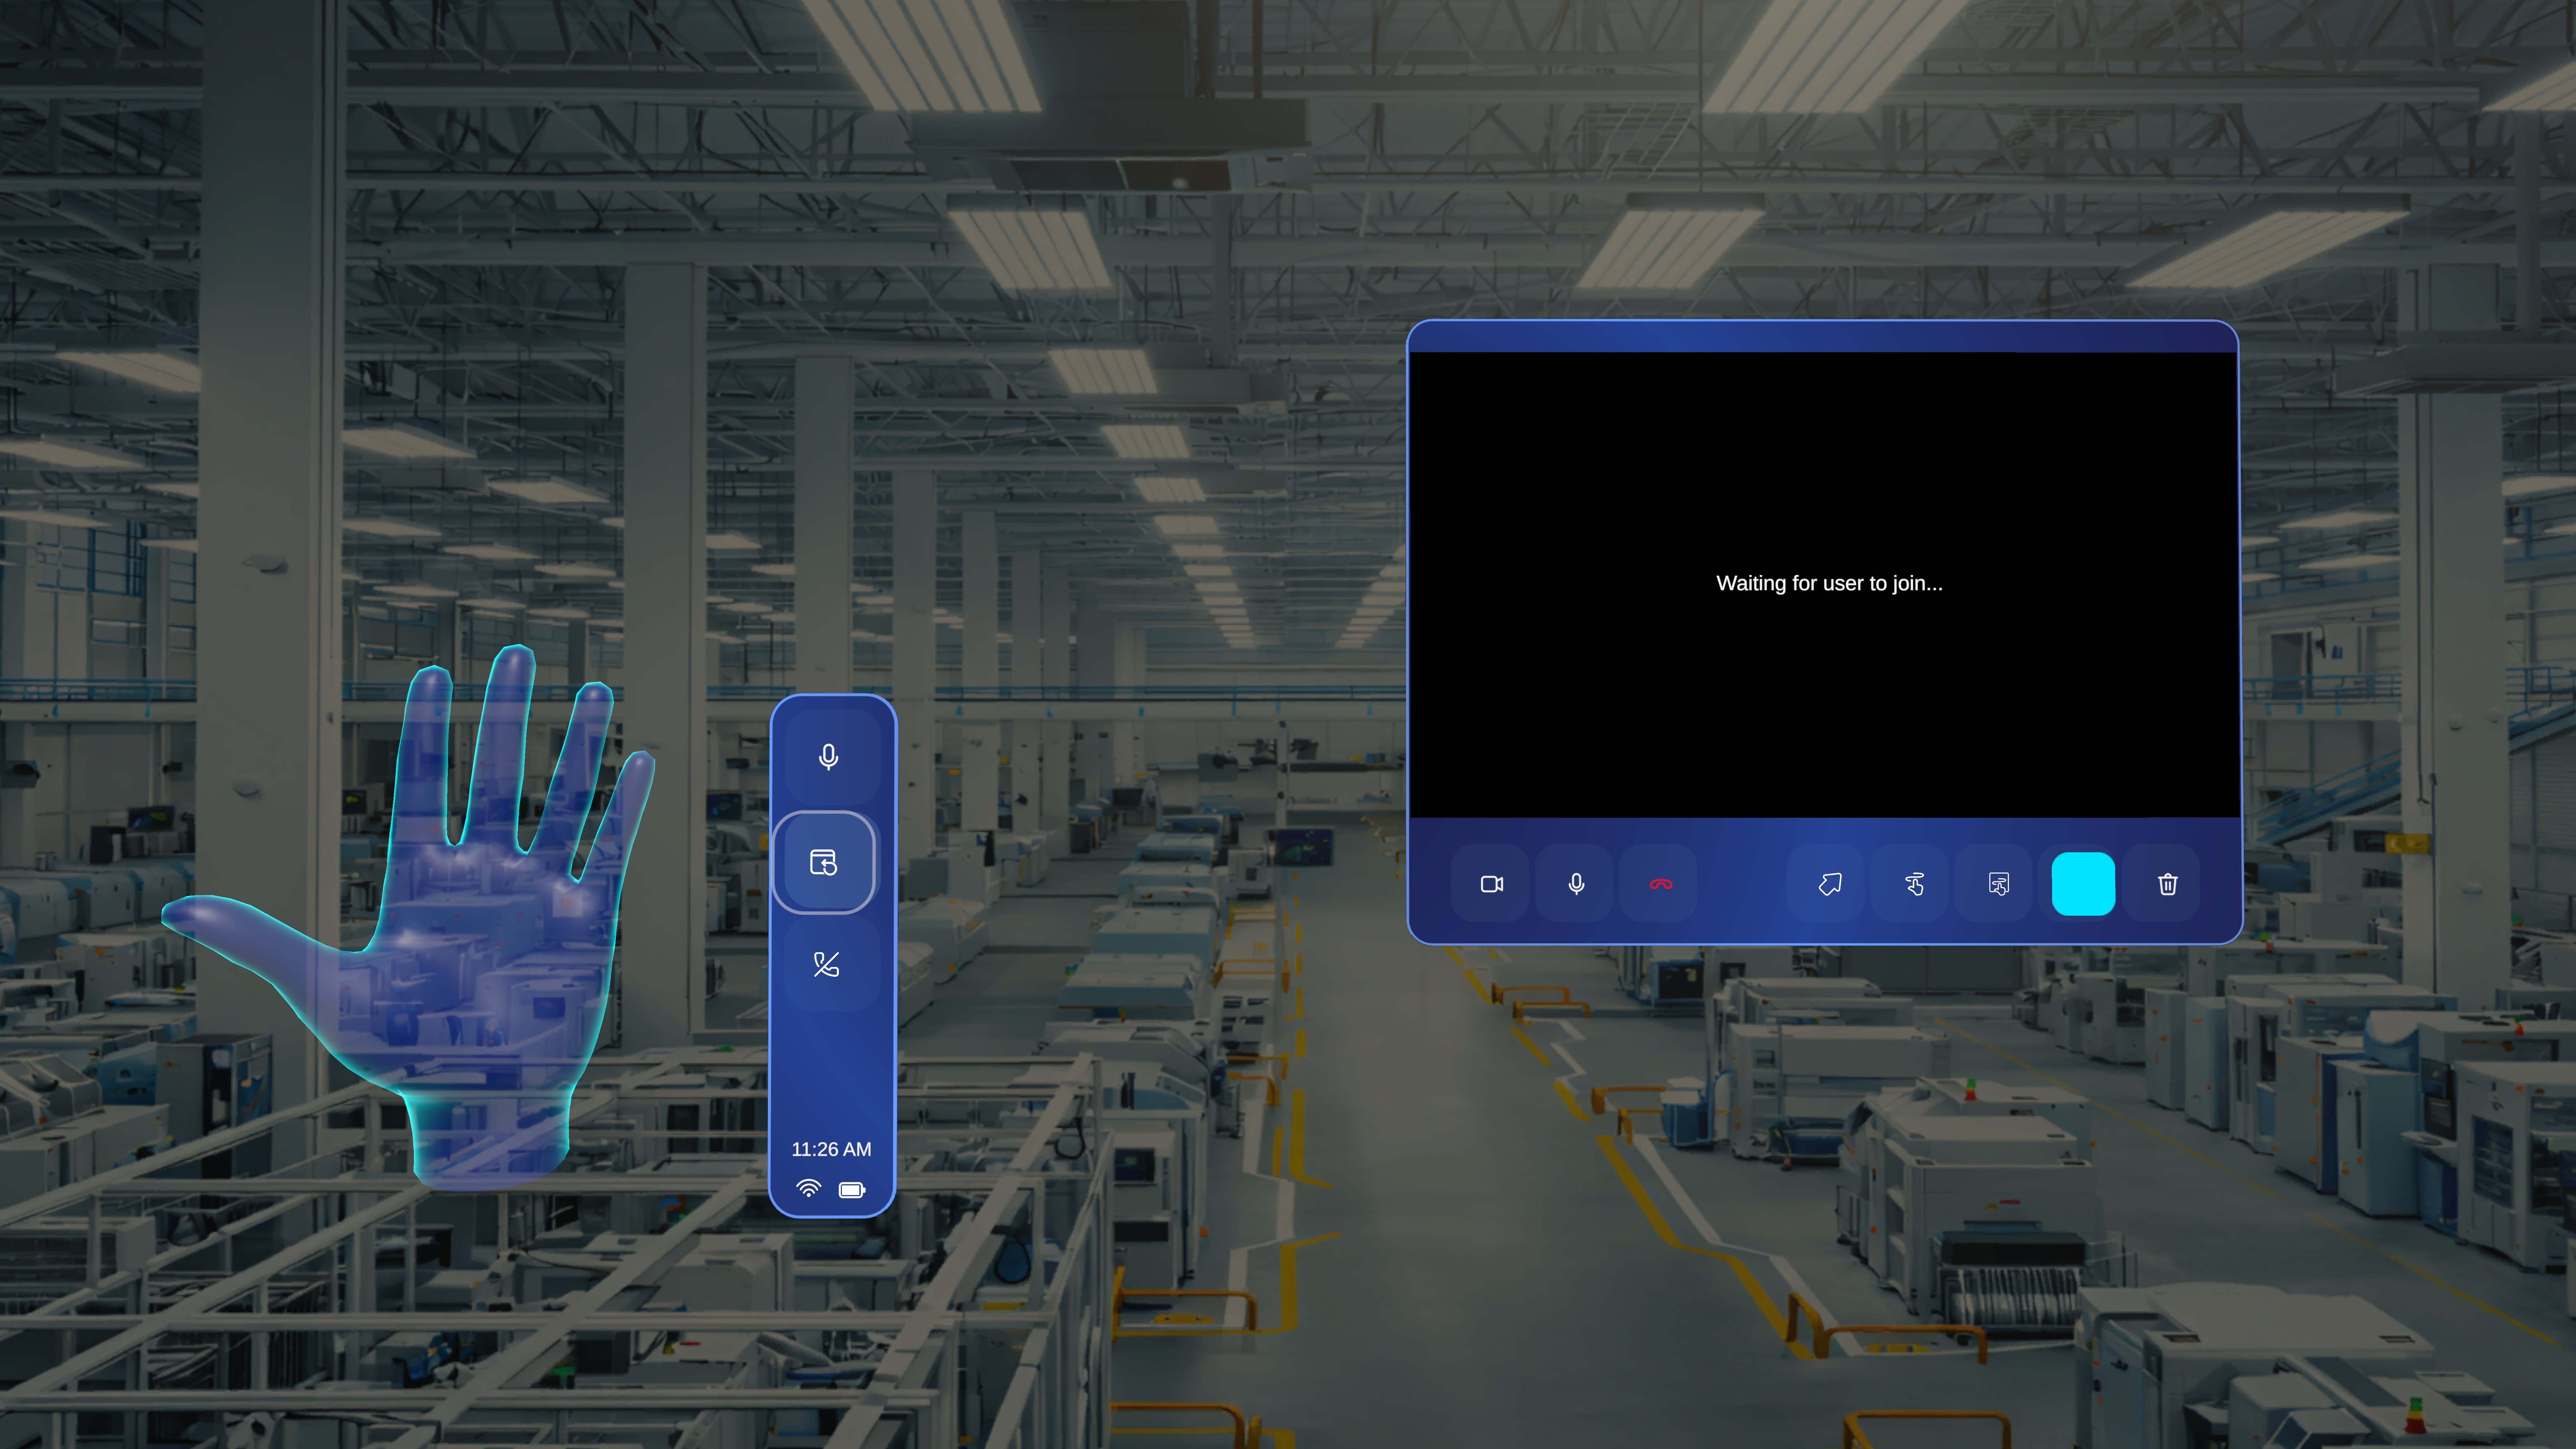Check the Wi-Fi status icon
Screen dimensions: 2576x1449
(808, 1189)
